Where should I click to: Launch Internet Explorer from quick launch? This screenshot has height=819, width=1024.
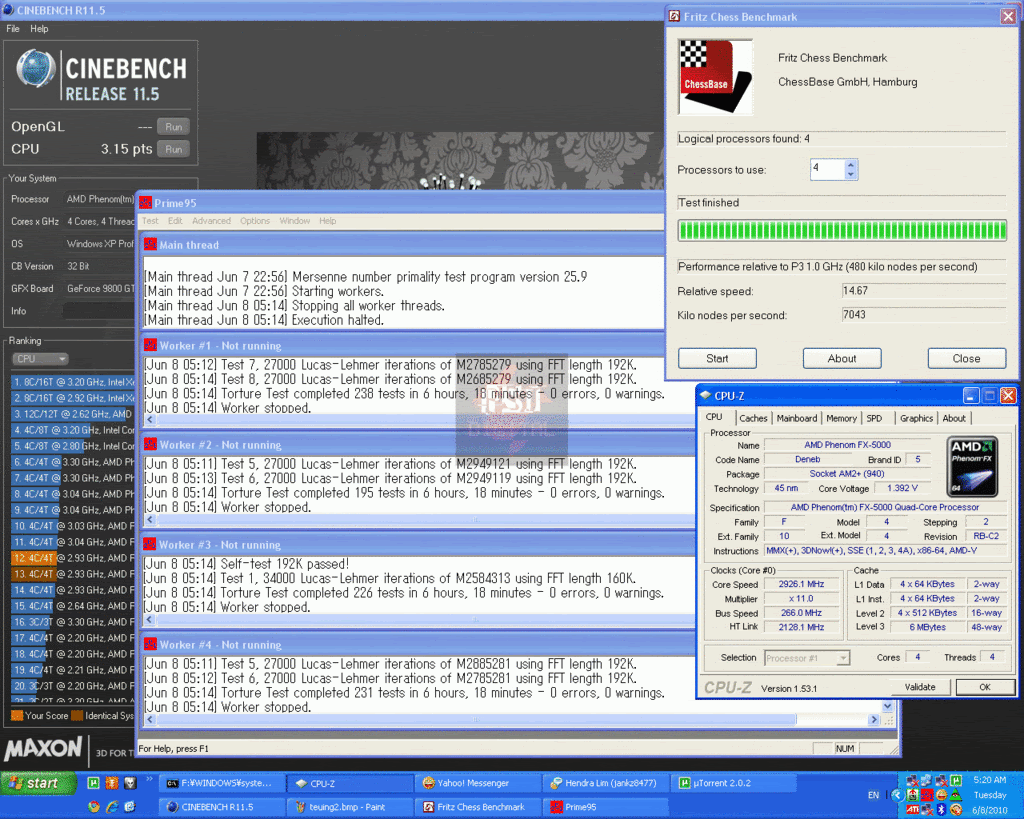112,807
